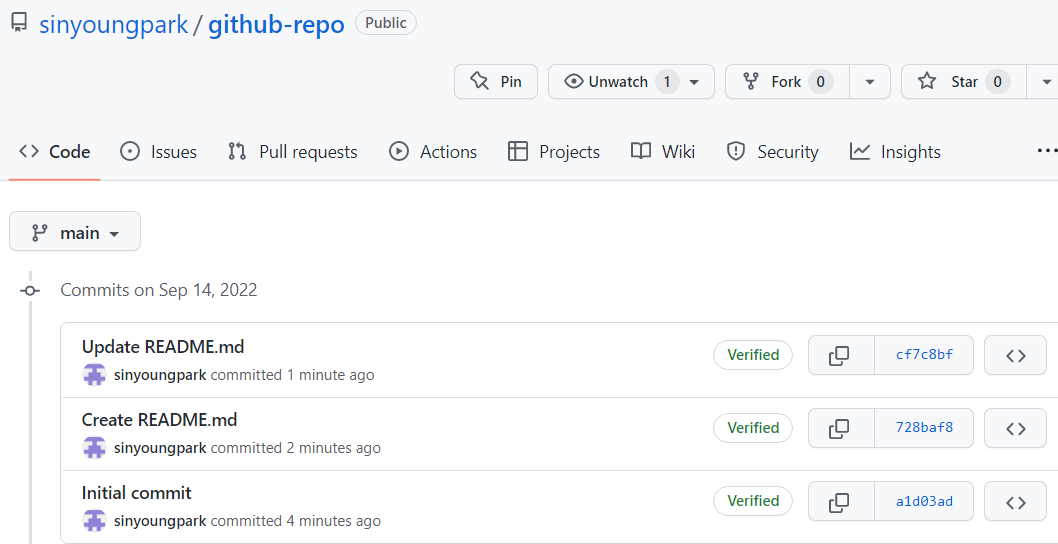This screenshot has width=1058, height=544.
Task: Browse repository at commit a1d03ad
Action: [1015, 501]
